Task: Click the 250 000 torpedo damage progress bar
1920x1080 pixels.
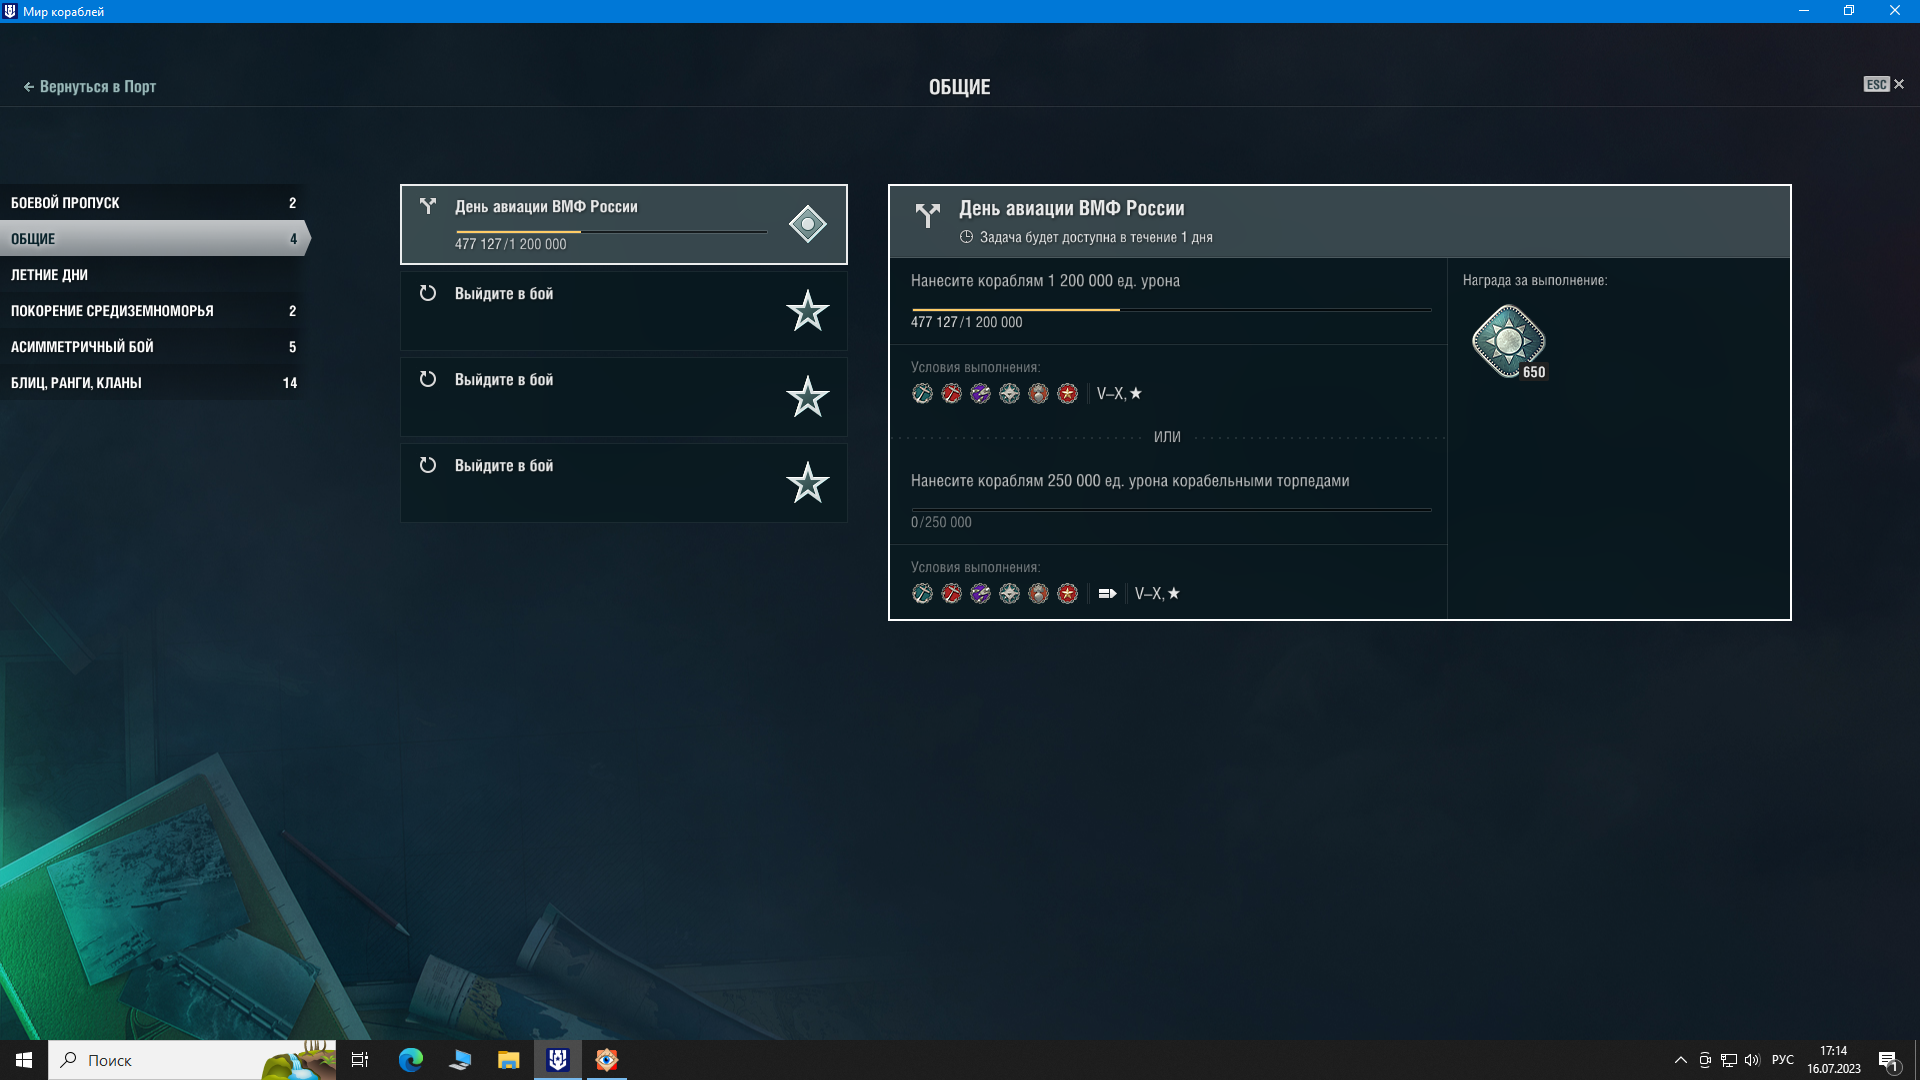Action: click(1171, 510)
